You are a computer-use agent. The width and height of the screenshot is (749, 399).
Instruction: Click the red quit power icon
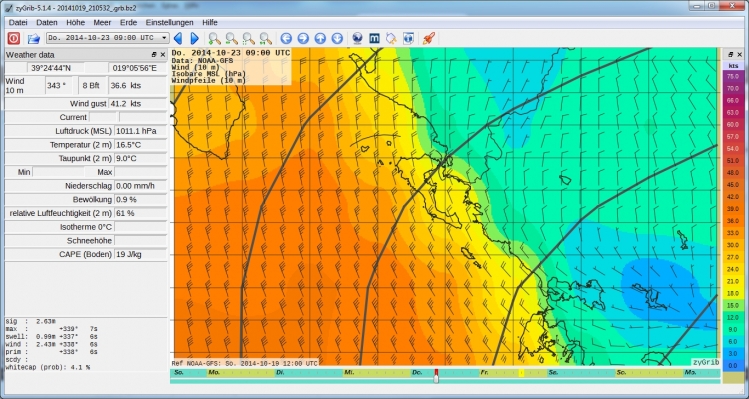tap(13, 38)
